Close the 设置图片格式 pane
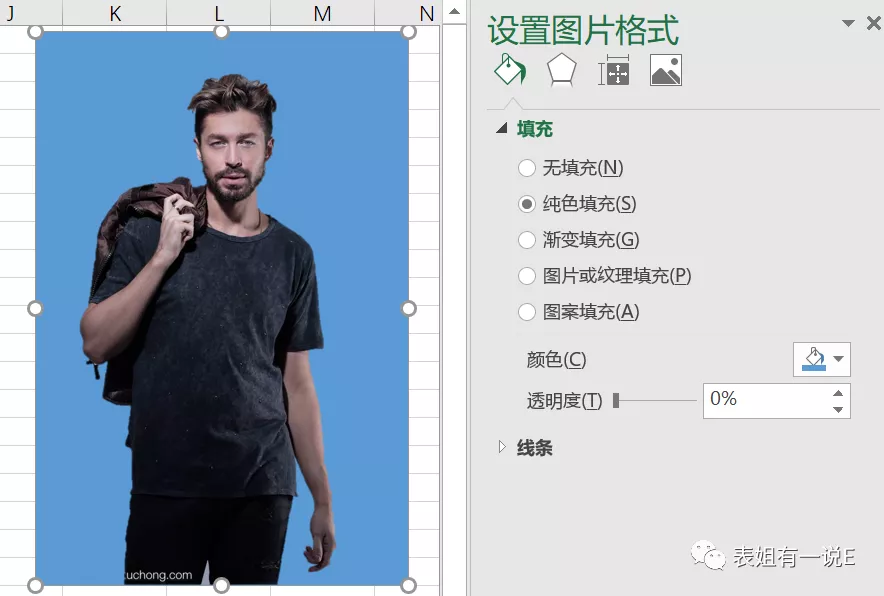884x596 pixels. click(874, 23)
